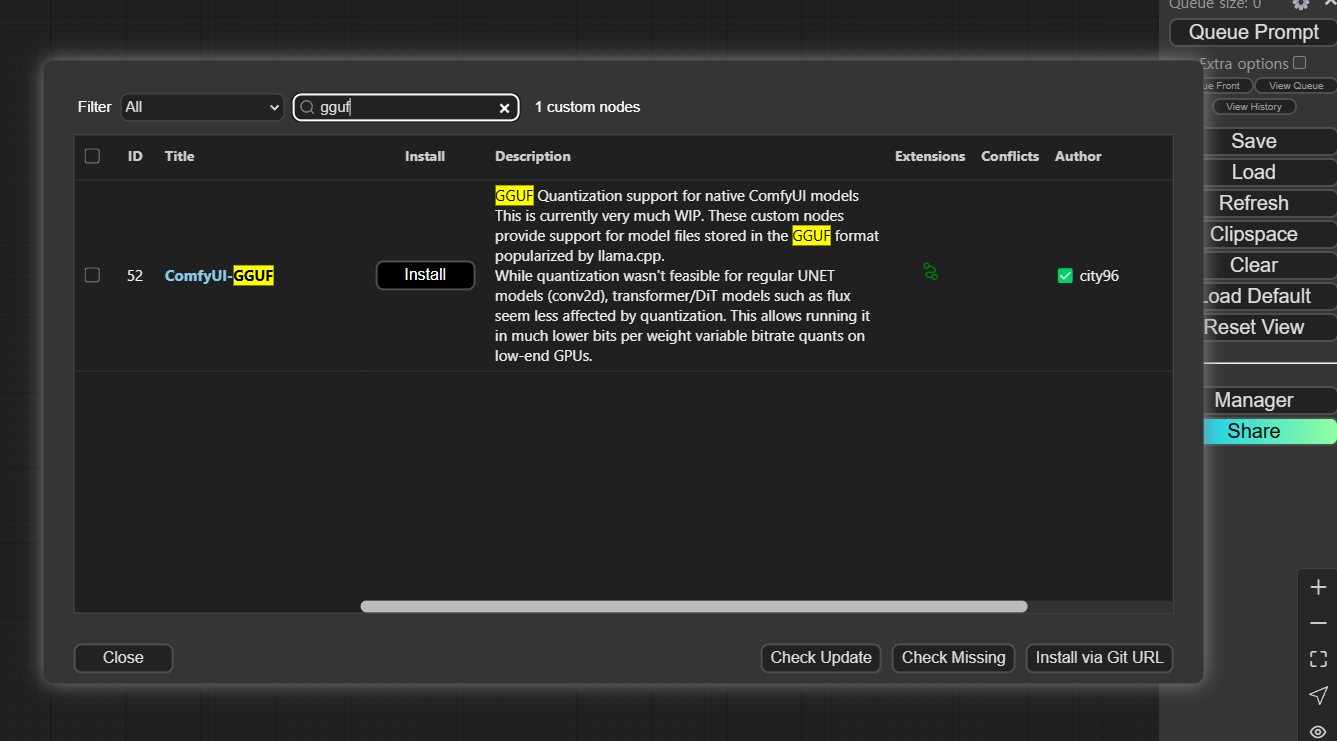Click the Extensions column header
The height and width of the screenshot is (741, 1337).
tap(930, 156)
